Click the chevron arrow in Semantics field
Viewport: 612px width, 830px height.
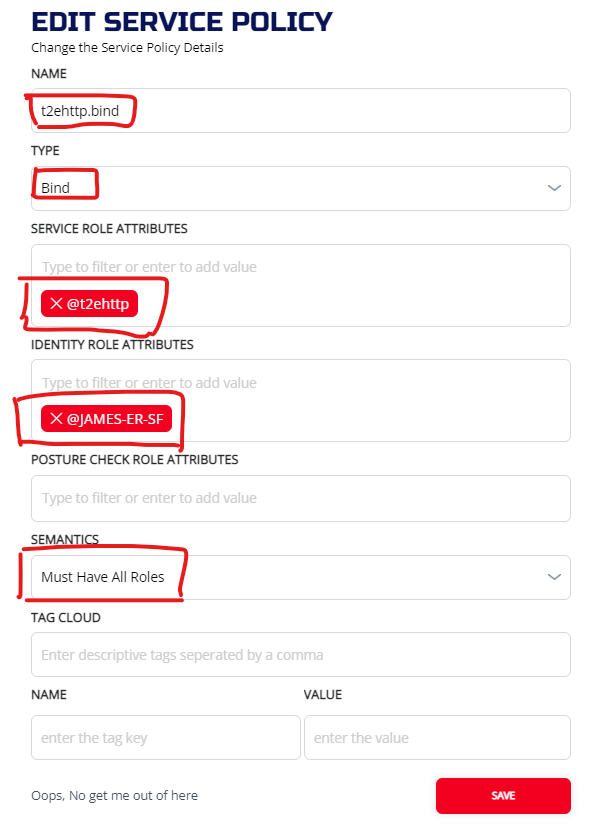click(555, 577)
